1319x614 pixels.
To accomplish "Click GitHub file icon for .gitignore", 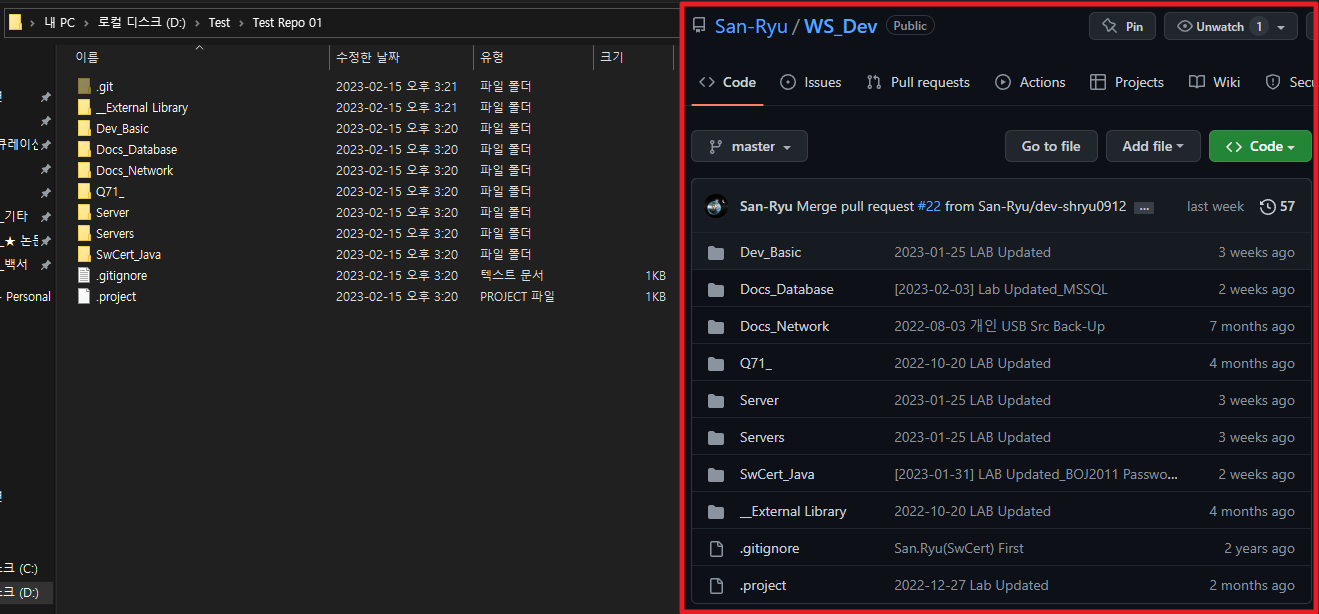I will (716, 549).
